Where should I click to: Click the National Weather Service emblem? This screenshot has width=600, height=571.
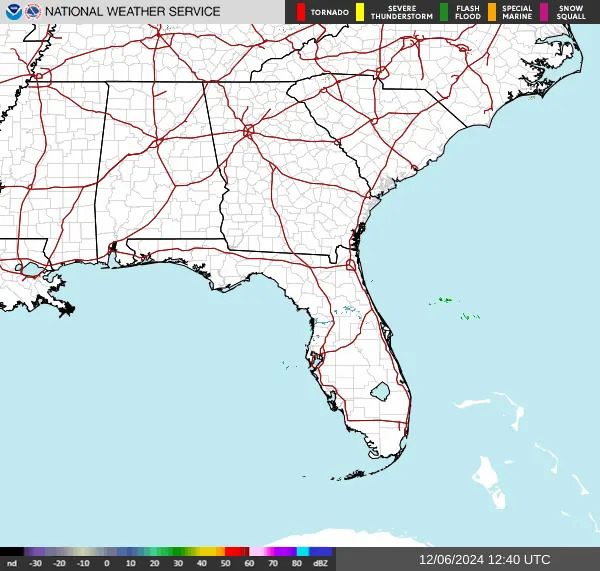[33, 12]
